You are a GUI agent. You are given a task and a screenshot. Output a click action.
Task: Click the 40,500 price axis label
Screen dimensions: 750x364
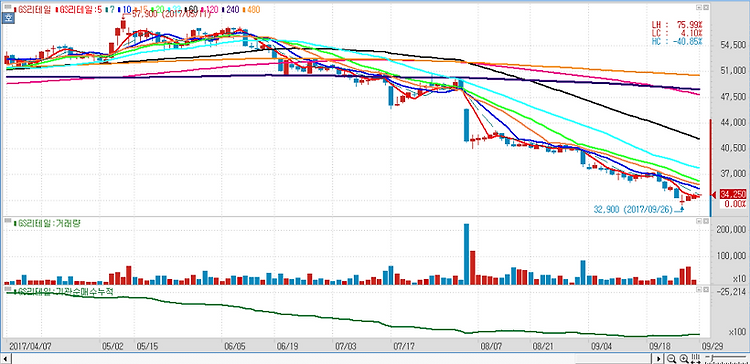[x=732, y=148]
